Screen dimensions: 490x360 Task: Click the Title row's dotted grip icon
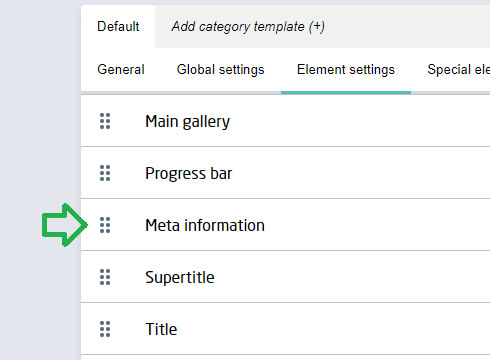click(x=105, y=329)
